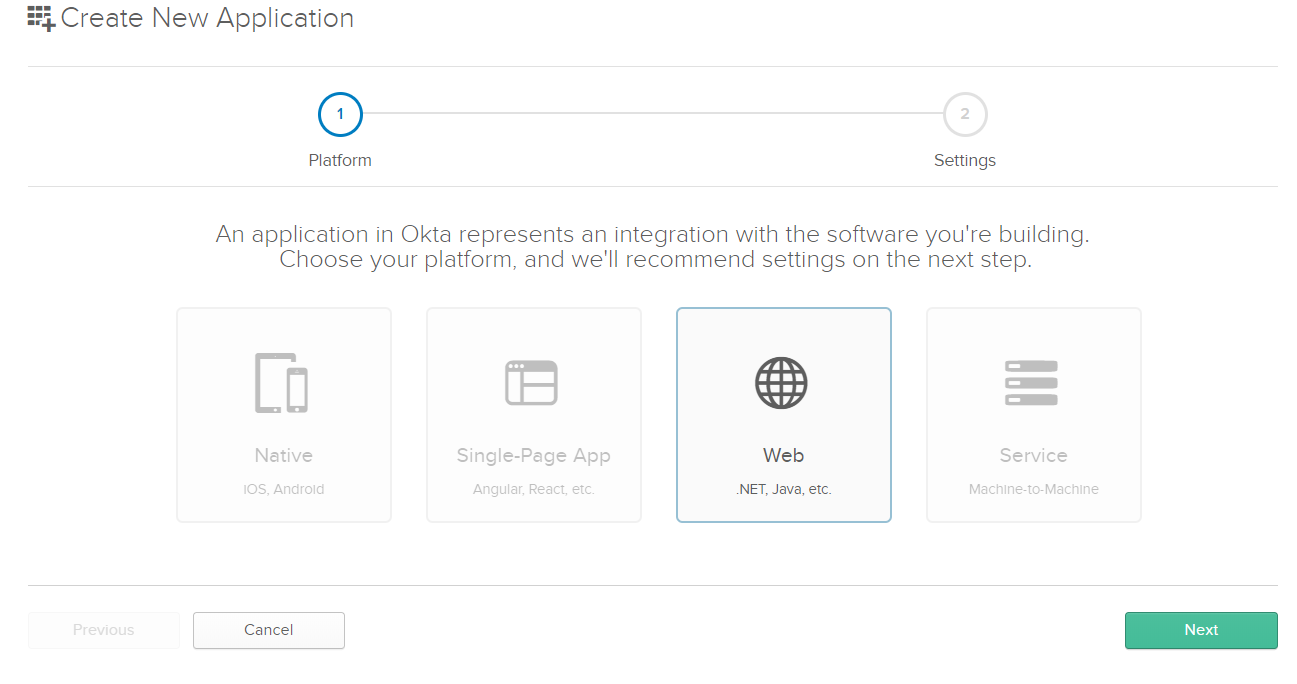Click the Web platform title text
The height and width of the screenshot is (684, 1297).
(x=784, y=455)
